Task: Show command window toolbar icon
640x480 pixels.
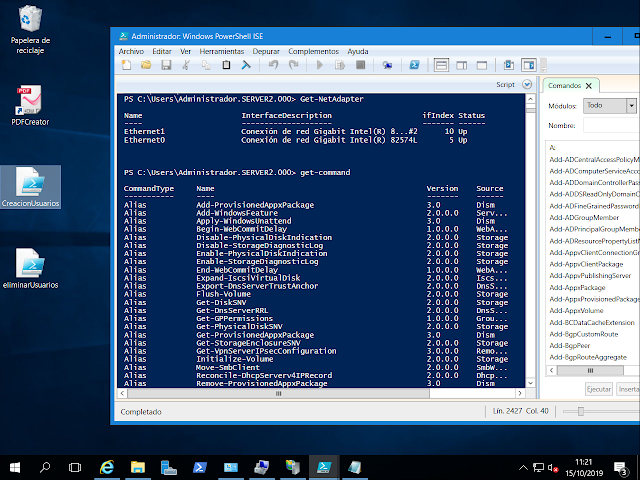Action: (x=509, y=65)
